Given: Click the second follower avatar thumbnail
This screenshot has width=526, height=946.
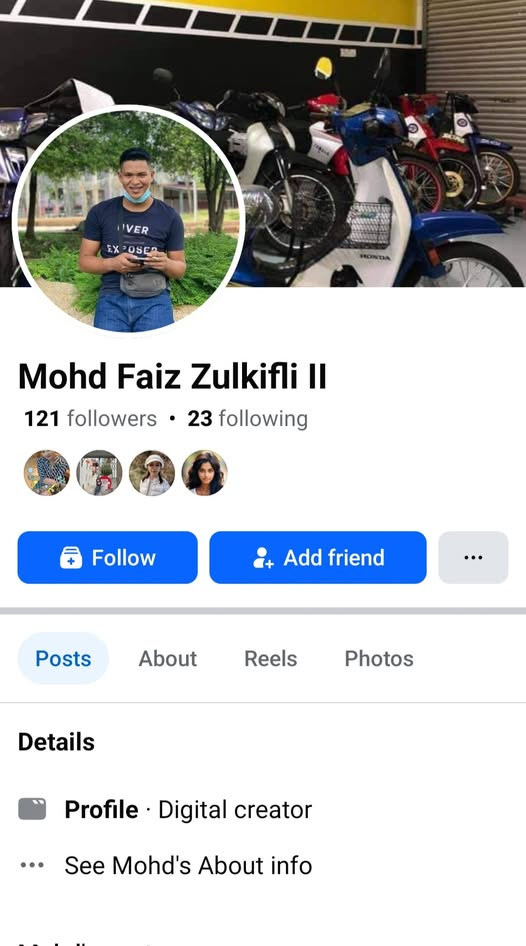Looking at the screenshot, I should tap(99, 473).
